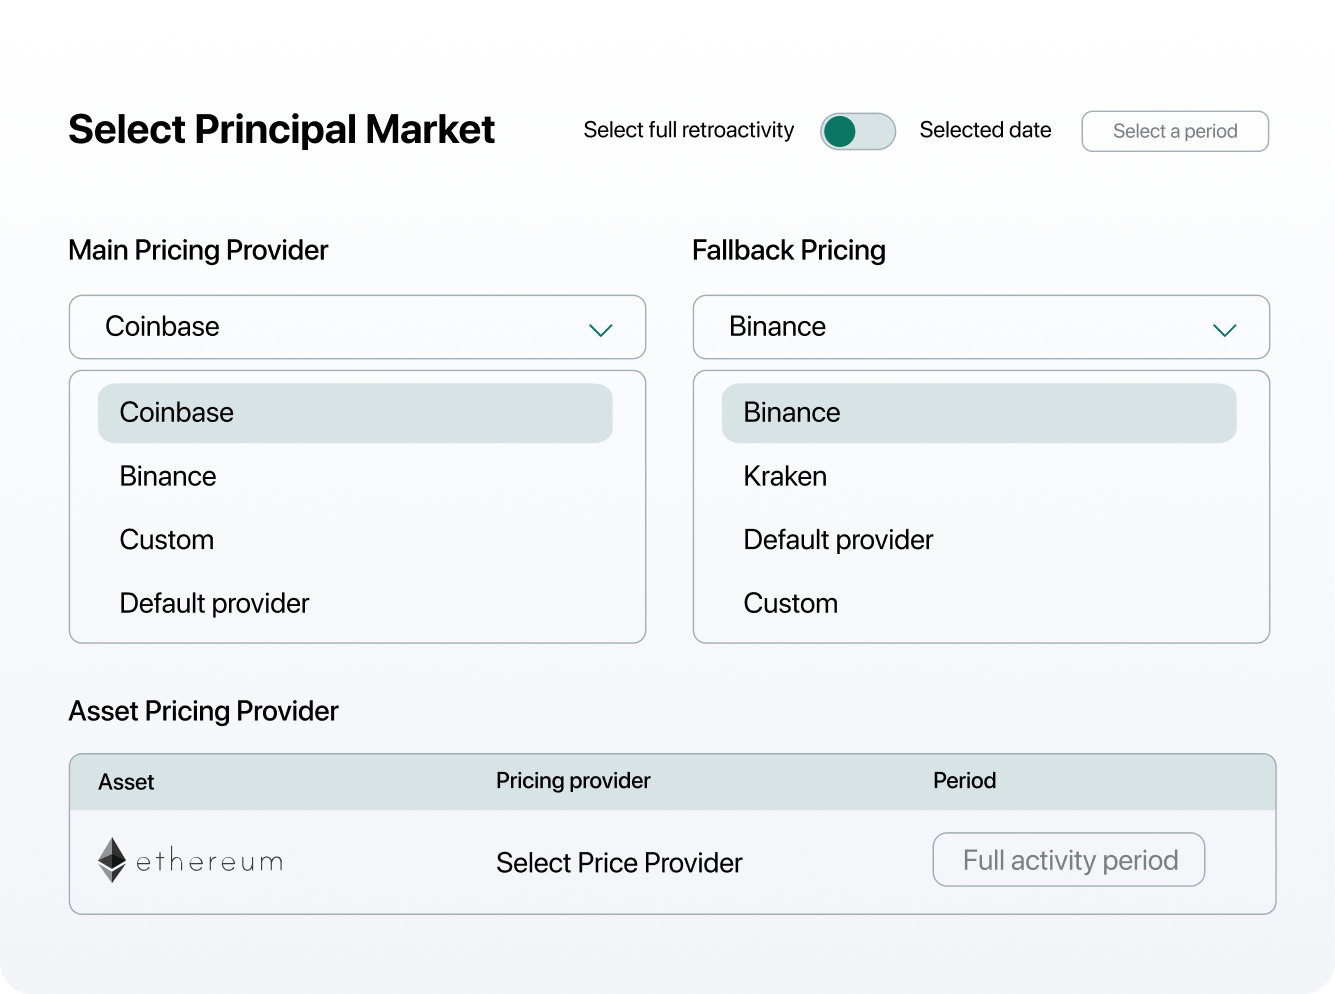The image size is (1335, 994).
Task: Click the ethereum asset name text
Action: pos(209,861)
